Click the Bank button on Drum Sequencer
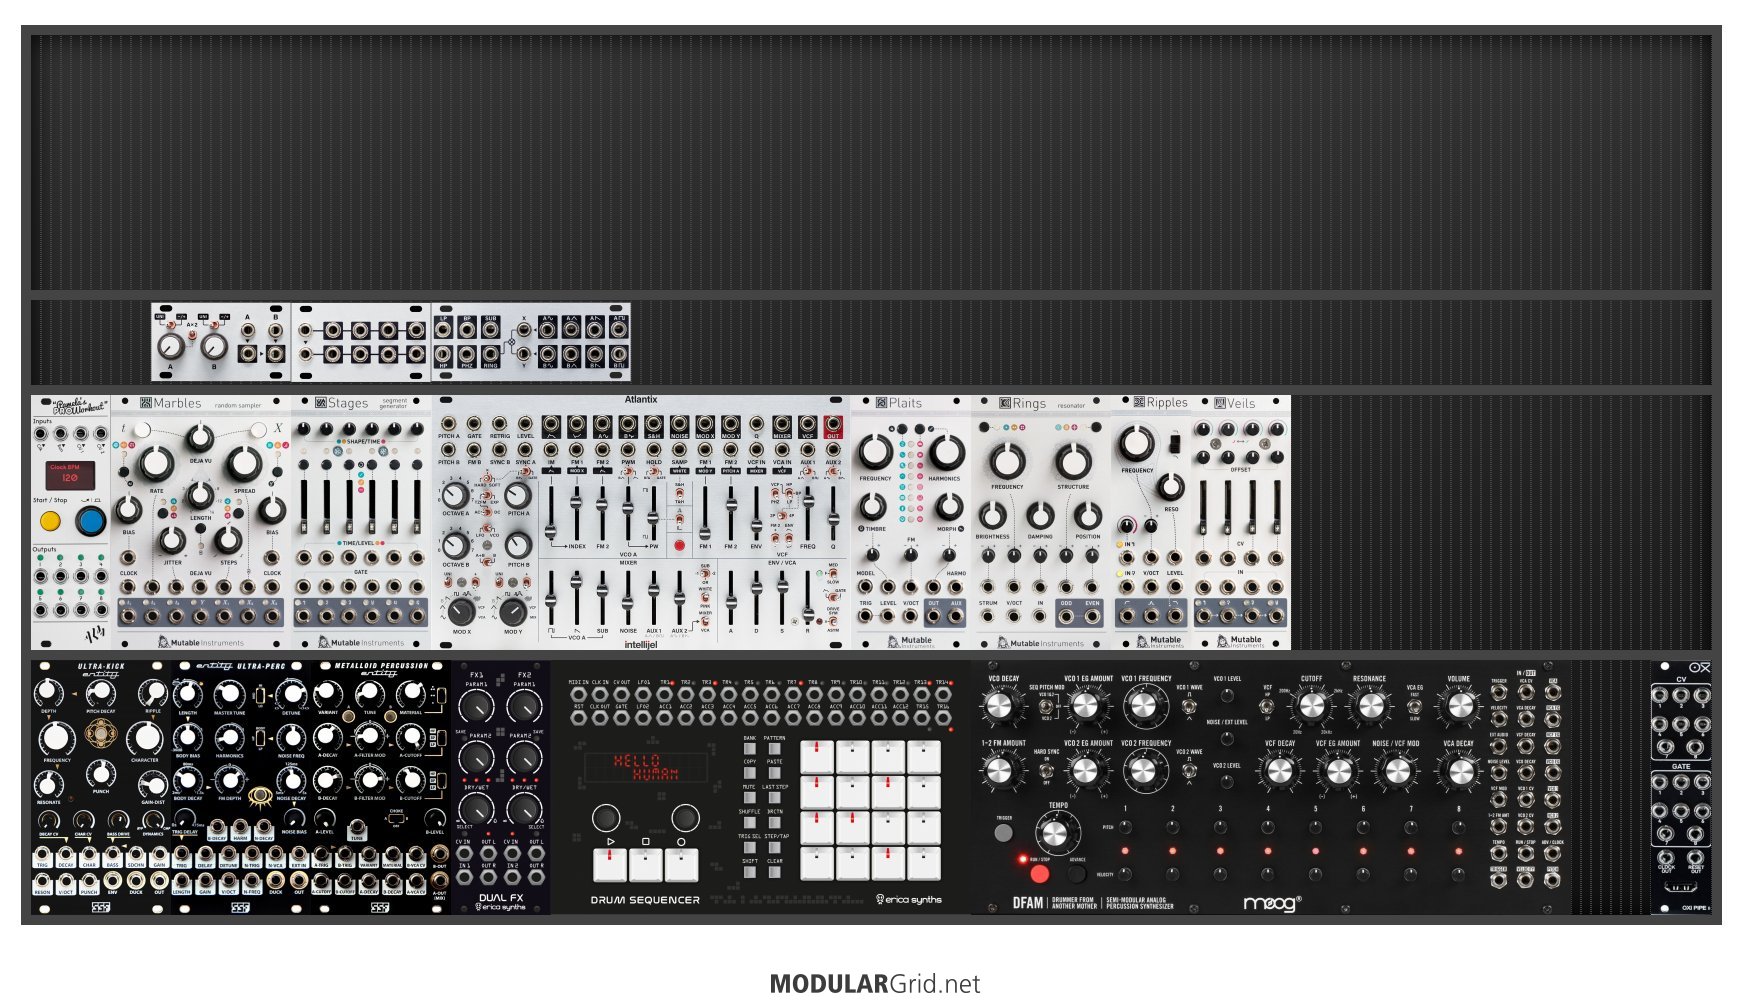This screenshot has height=1005, width=1752. pyautogui.click(x=750, y=748)
